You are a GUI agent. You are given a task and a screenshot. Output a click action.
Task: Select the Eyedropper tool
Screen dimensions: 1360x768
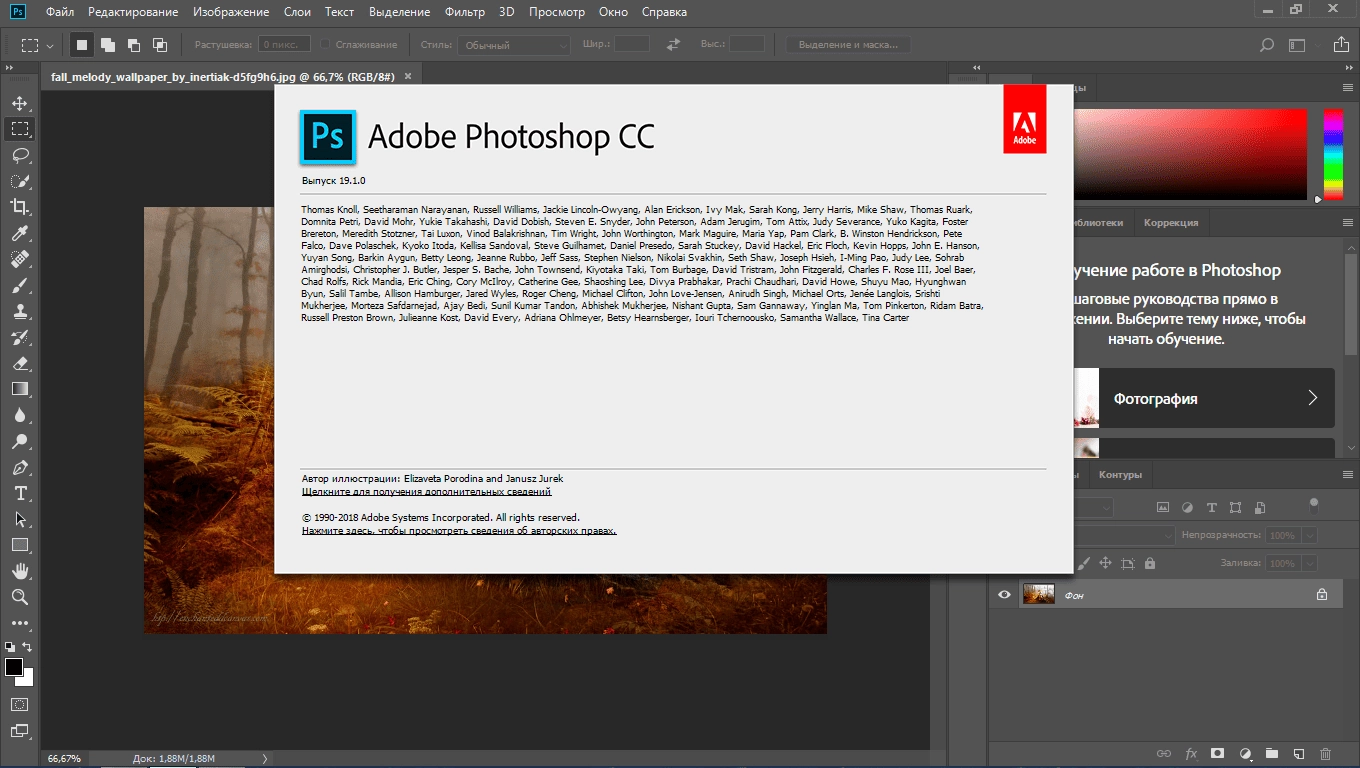pos(20,233)
